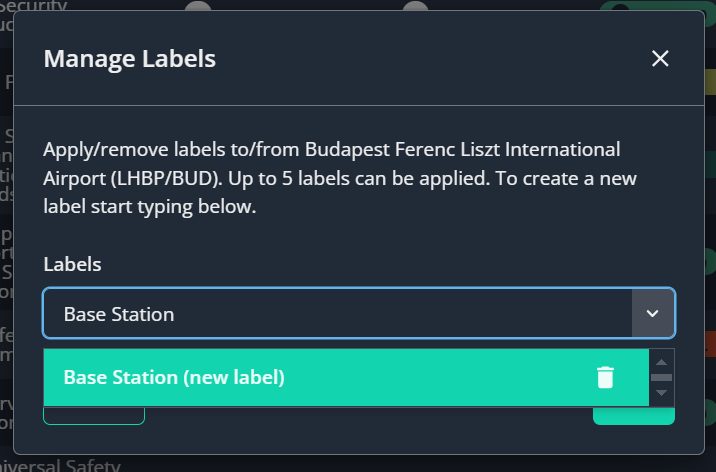
Task: Focus the Labels text field containing Base Station
Action: [338, 313]
